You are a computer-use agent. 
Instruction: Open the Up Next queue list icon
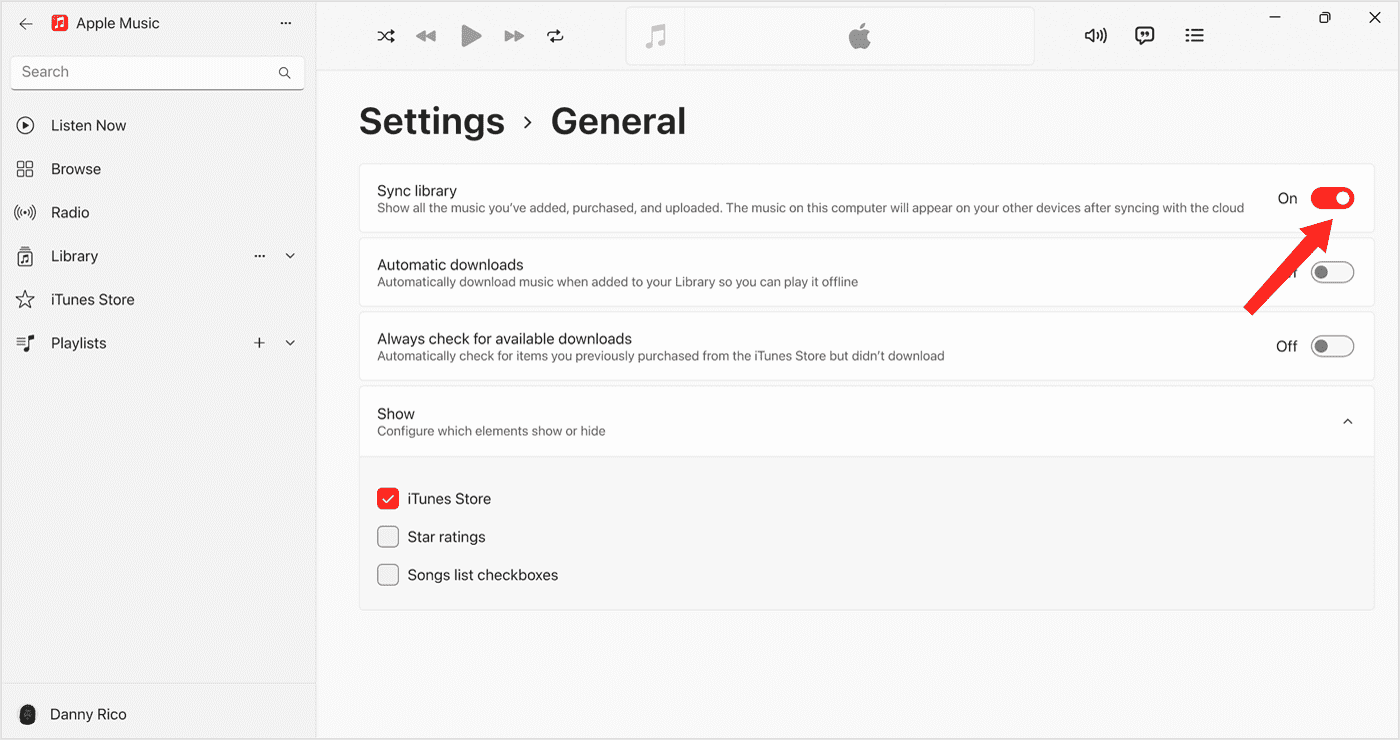(1194, 36)
